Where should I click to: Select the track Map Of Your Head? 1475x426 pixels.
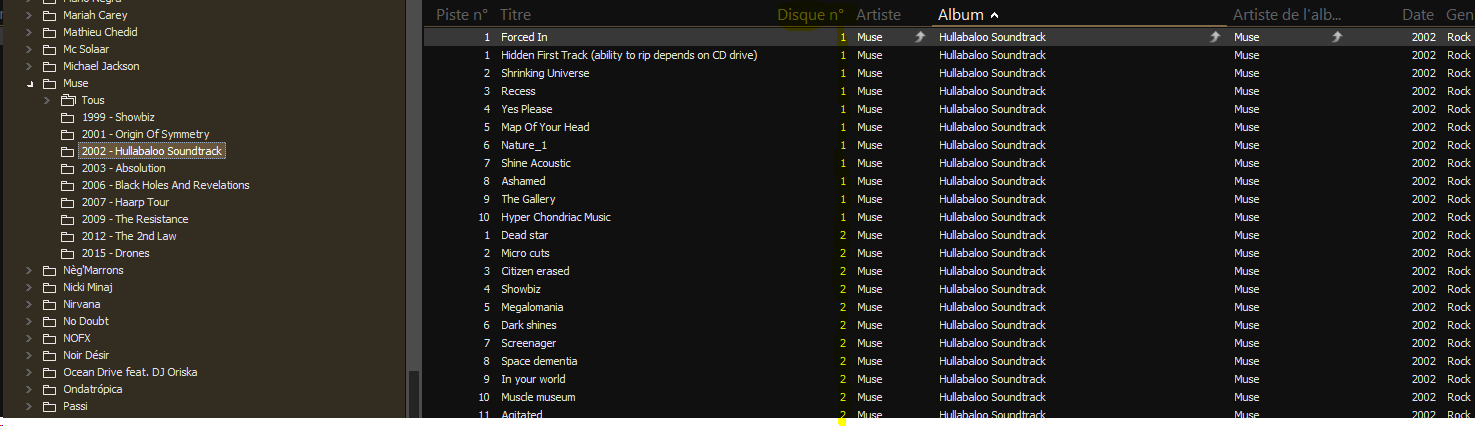tap(545, 127)
